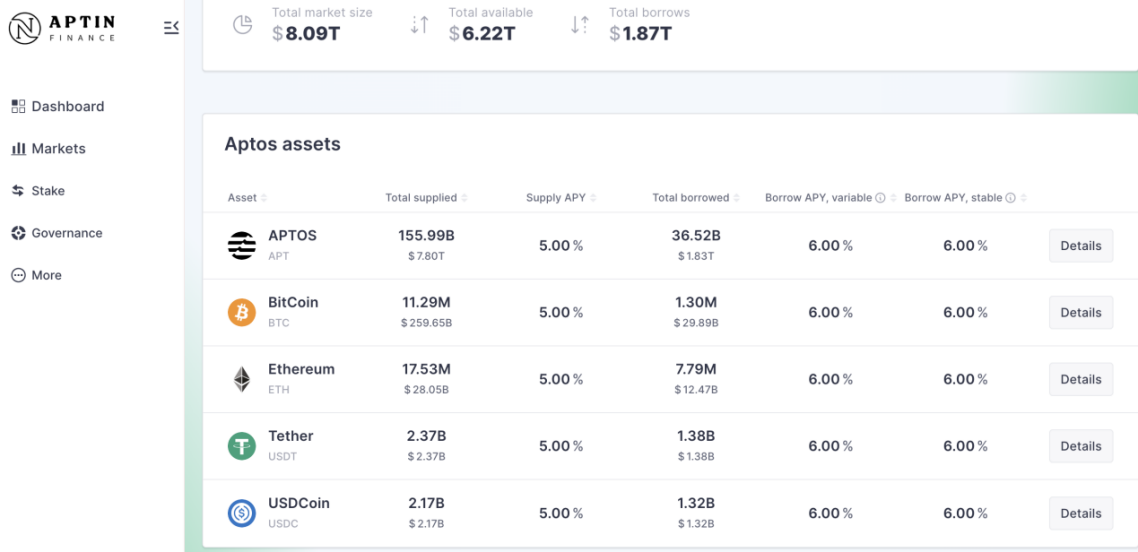Screen dimensions: 1138x552
Task: Expand the More sidebar menu
Action: click(x=37, y=275)
